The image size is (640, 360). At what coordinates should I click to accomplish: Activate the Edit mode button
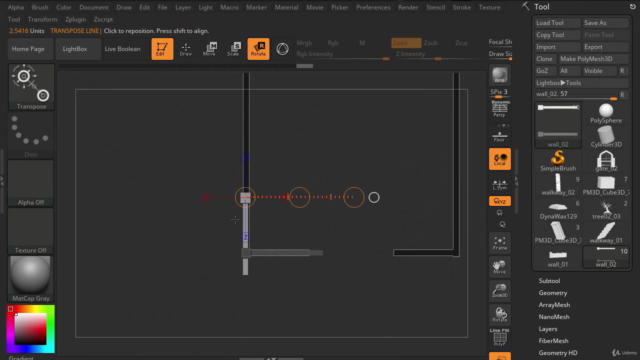[162, 49]
